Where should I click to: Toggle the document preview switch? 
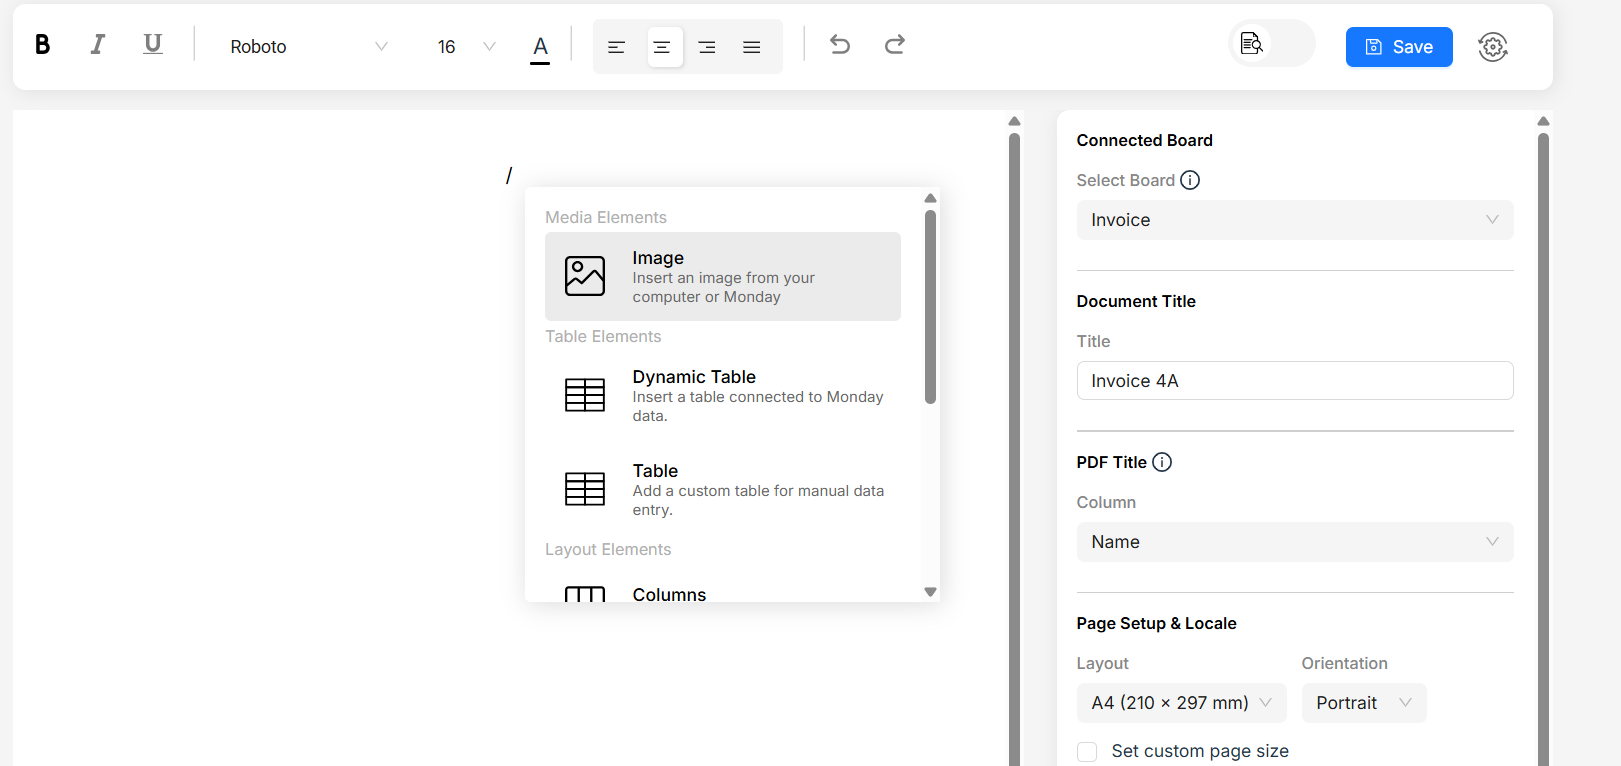pos(1271,44)
